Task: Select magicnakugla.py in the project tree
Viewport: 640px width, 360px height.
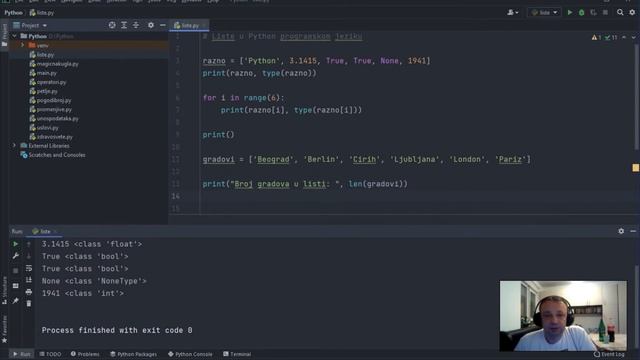Action: pos(54,64)
